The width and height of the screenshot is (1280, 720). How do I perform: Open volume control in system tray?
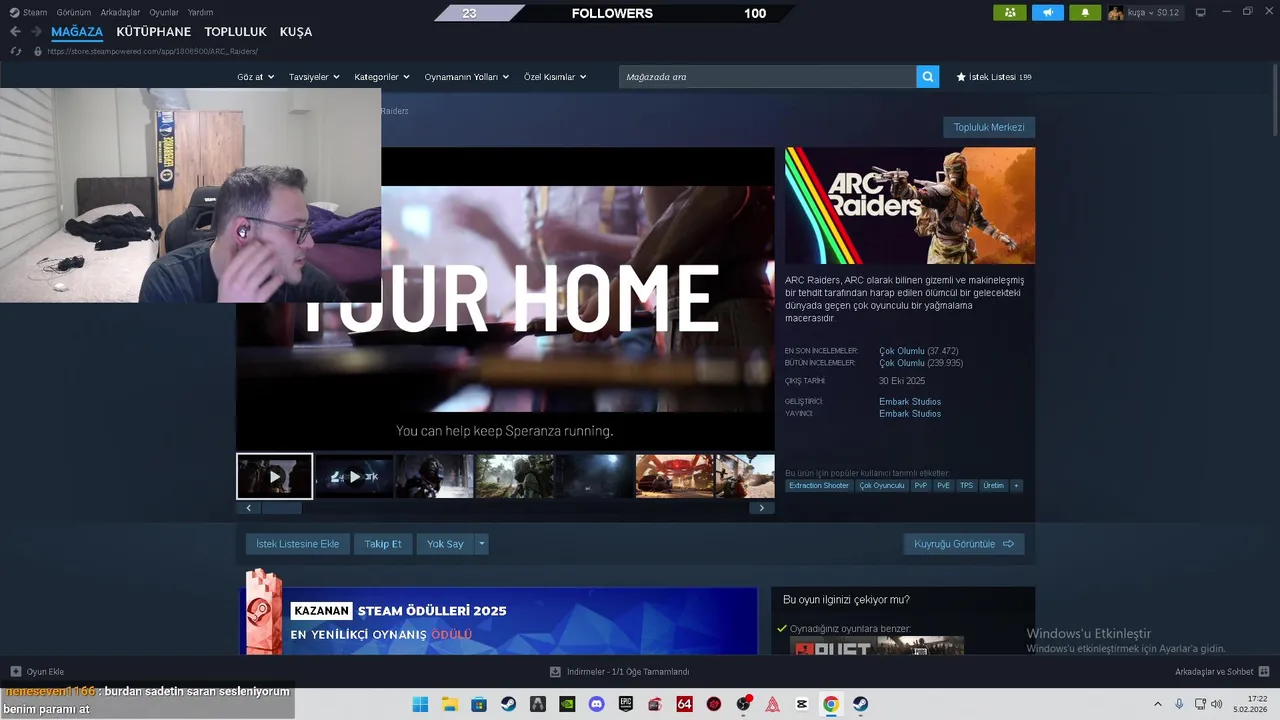(1217, 704)
